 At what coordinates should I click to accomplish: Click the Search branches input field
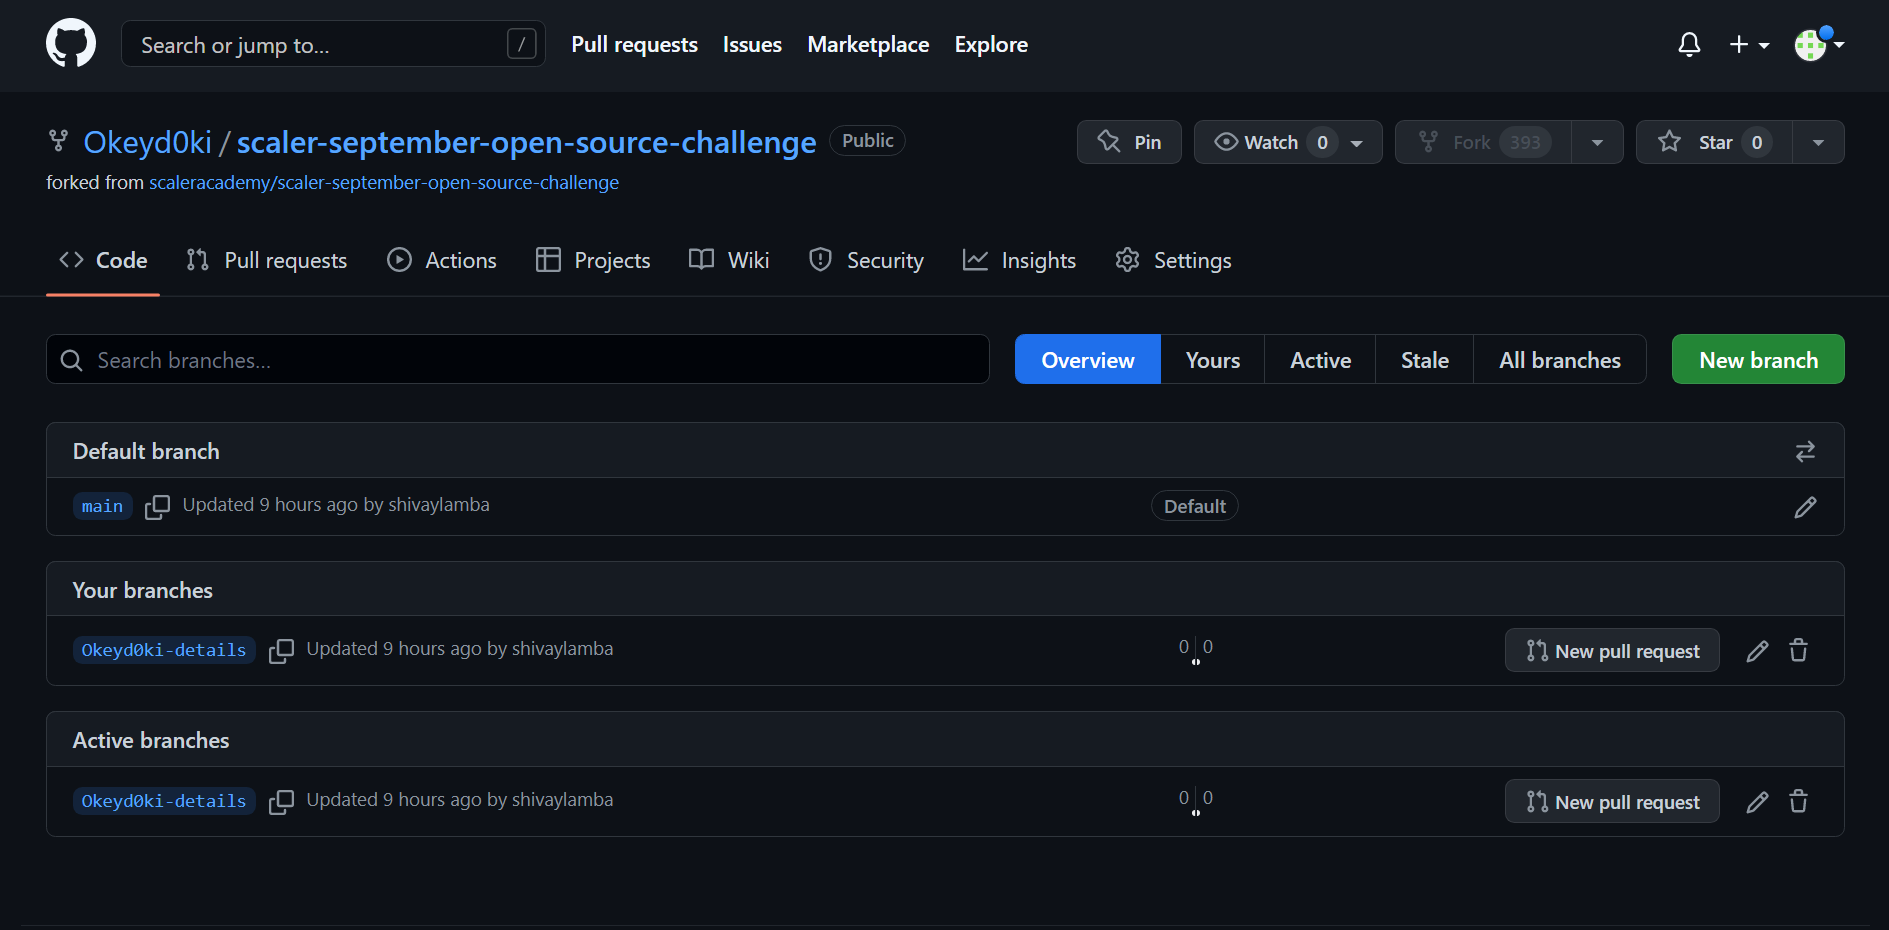point(517,359)
